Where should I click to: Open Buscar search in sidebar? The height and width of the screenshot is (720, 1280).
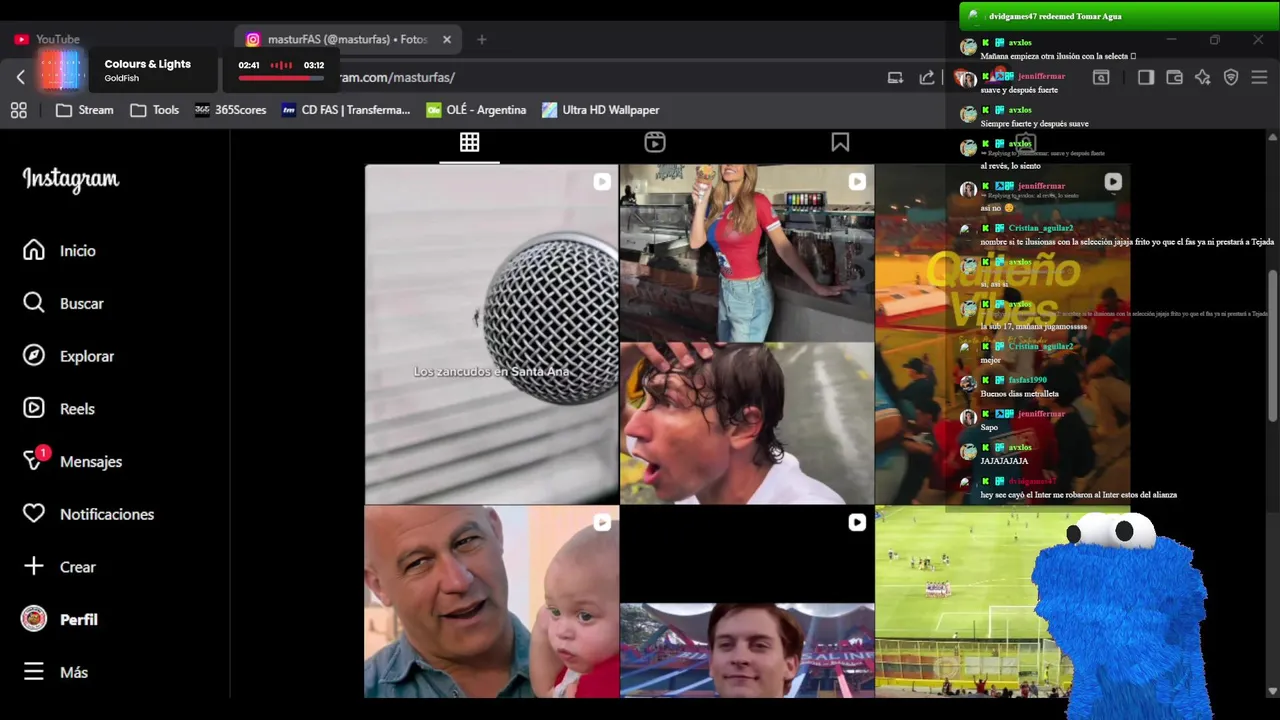(x=63, y=303)
